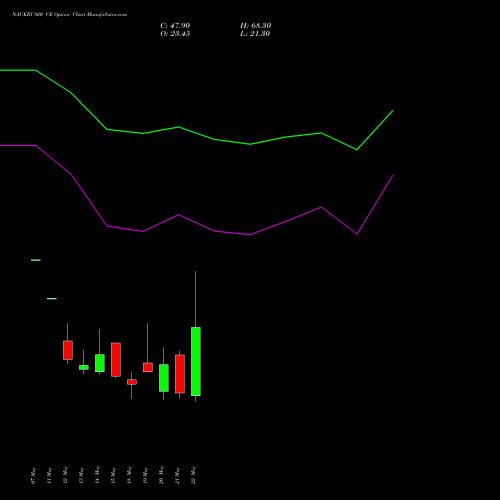Click the open value O: 23.45
Viewport: 500px width, 500px height.
pos(175,34)
